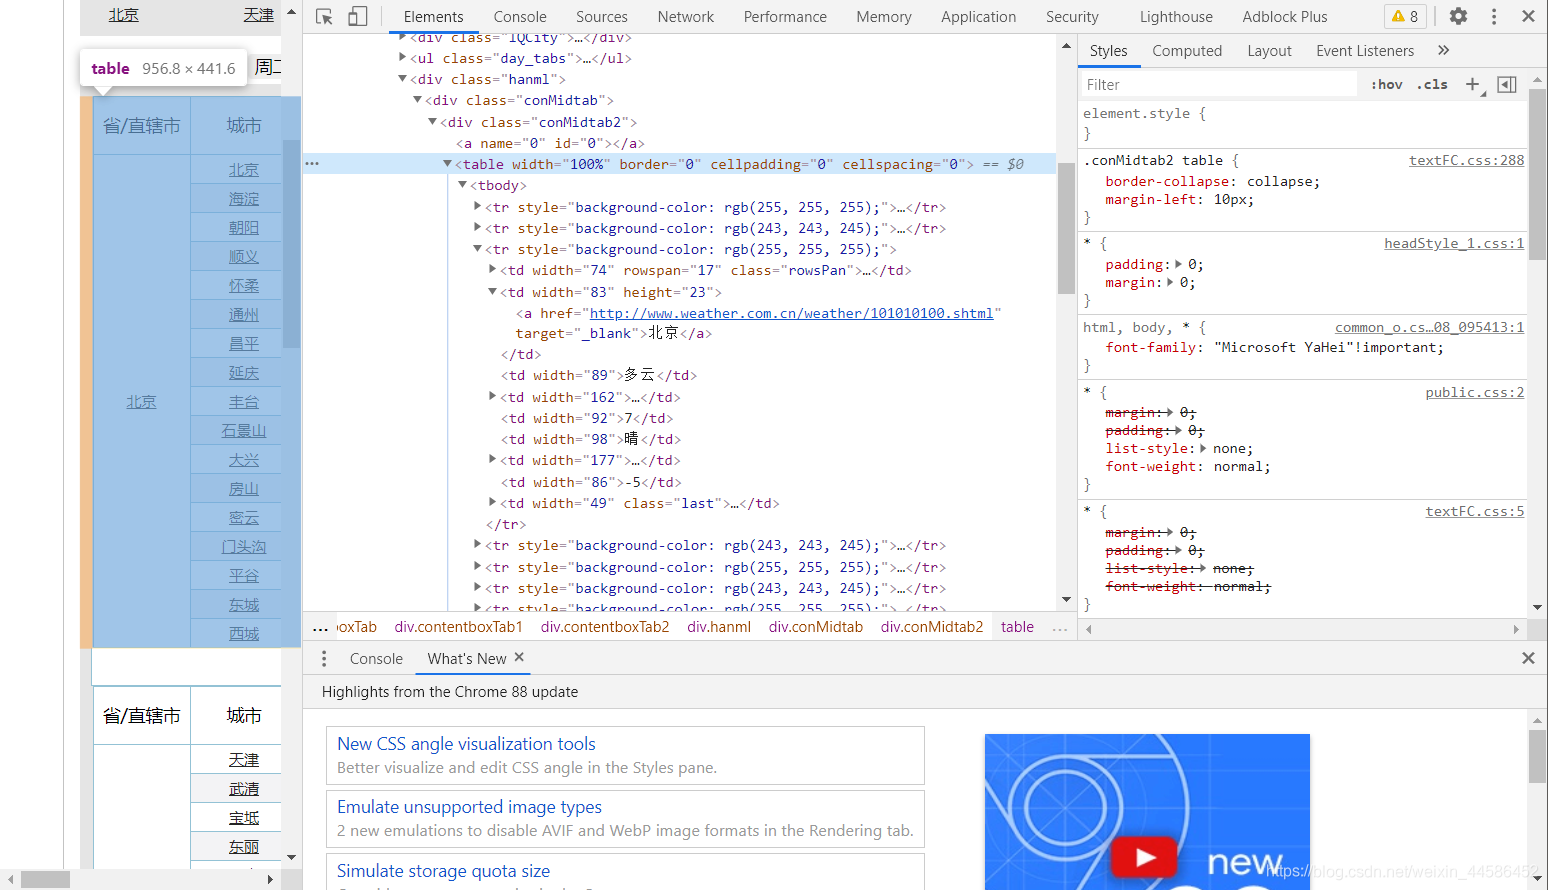The image size is (1548, 890).
Task: Expand the td width 177 node
Action: 493,460
